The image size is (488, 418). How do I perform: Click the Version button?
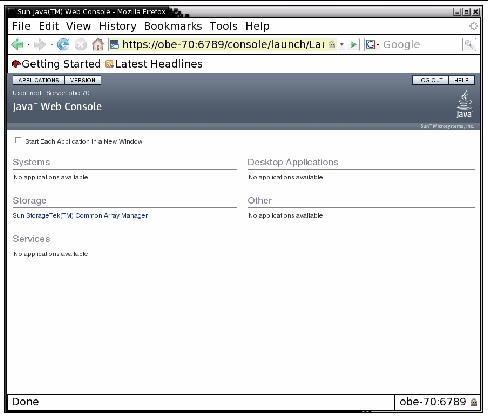pos(83,80)
